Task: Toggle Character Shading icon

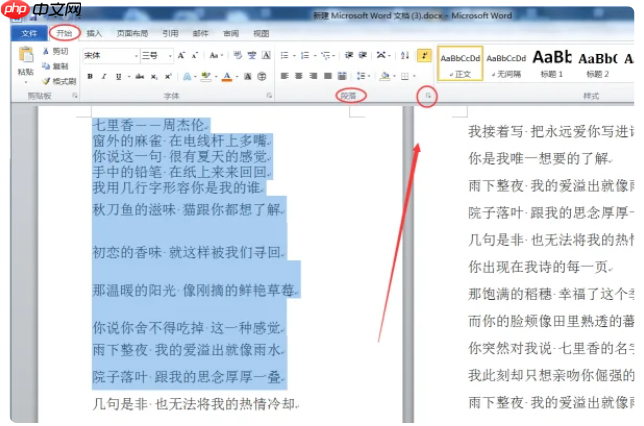Action: click(x=248, y=76)
